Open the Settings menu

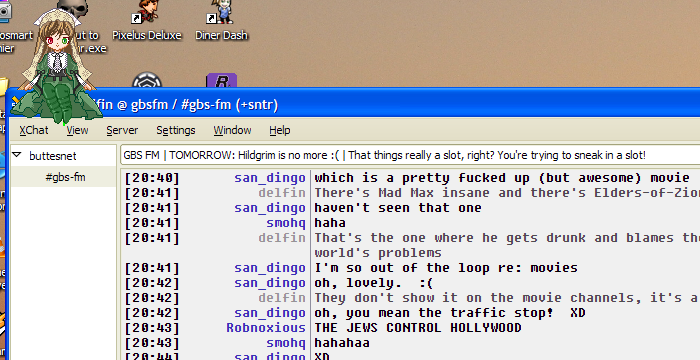point(175,130)
